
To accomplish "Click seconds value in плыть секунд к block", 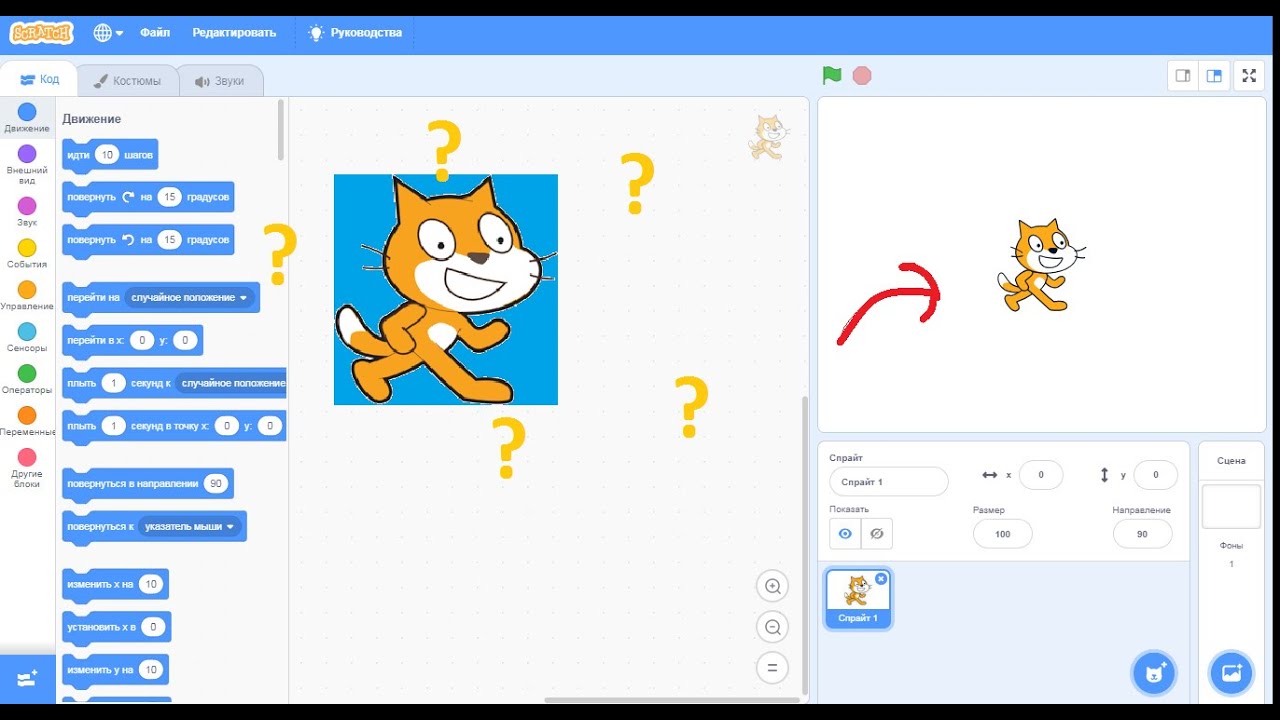I will (113, 383).
